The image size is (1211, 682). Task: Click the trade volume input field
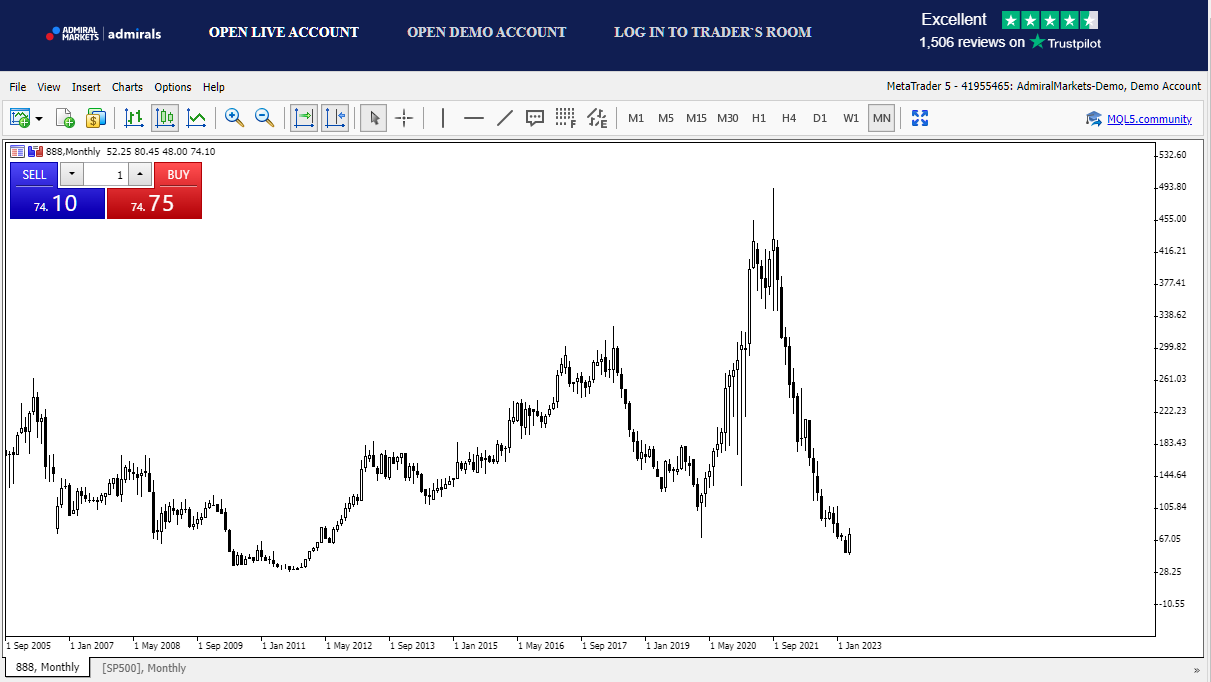pos(106,174)
